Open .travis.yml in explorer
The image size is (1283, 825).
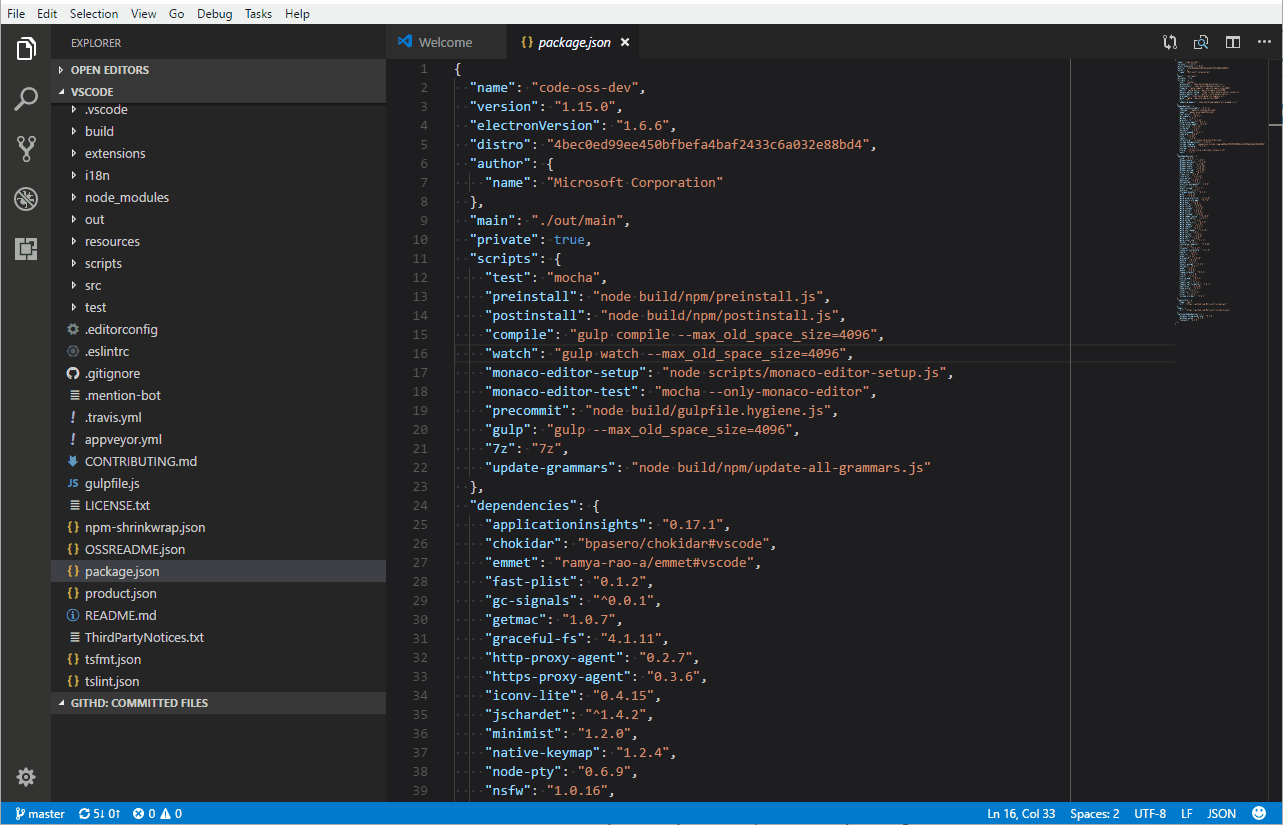pyautogui.click(x=218, y=417)
